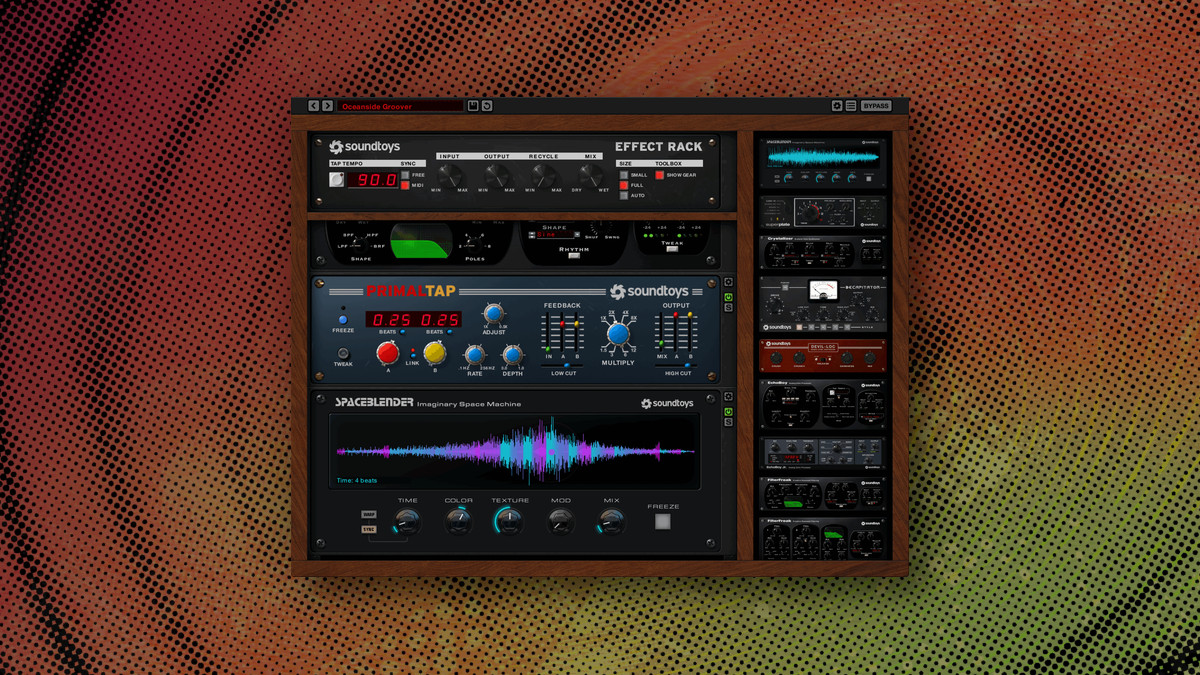
Task: Select the SuperPlate plugin thumbnail
Action: pyautogui.click(x=822, y=212)
